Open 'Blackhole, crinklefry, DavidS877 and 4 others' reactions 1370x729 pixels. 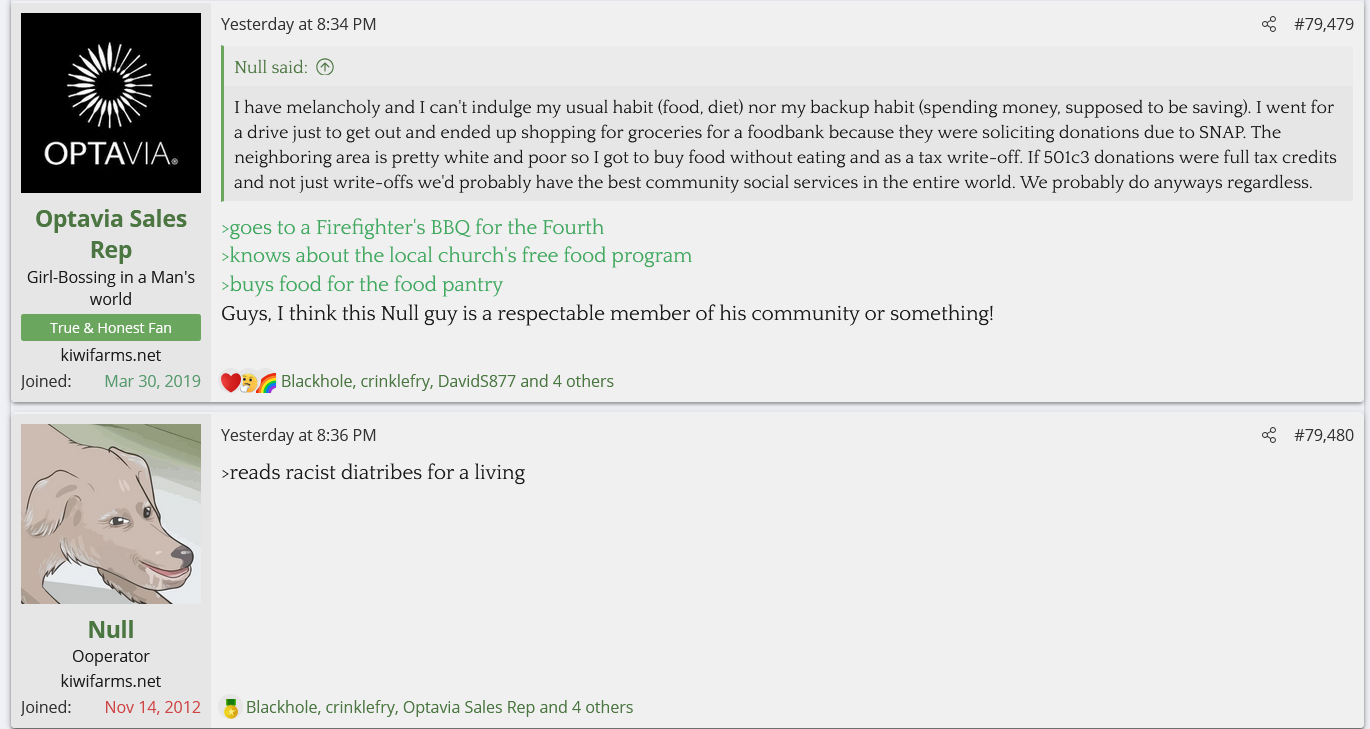pyautogui.click(x=447, y=381)
